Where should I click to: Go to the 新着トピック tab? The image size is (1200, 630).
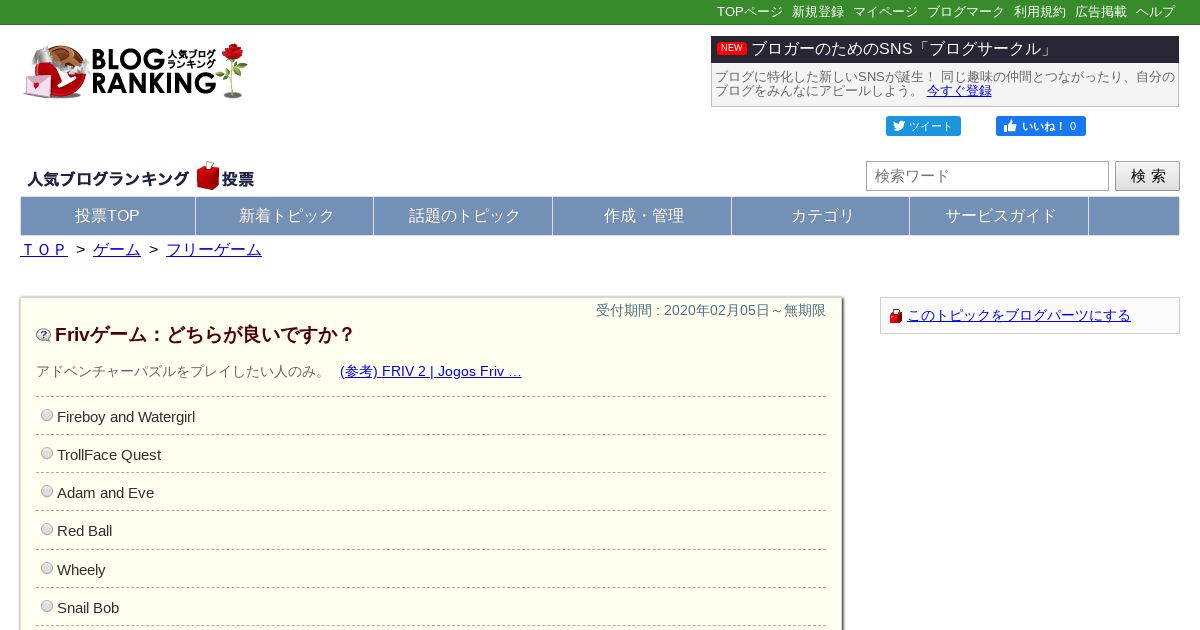click(x=286, y=216)
